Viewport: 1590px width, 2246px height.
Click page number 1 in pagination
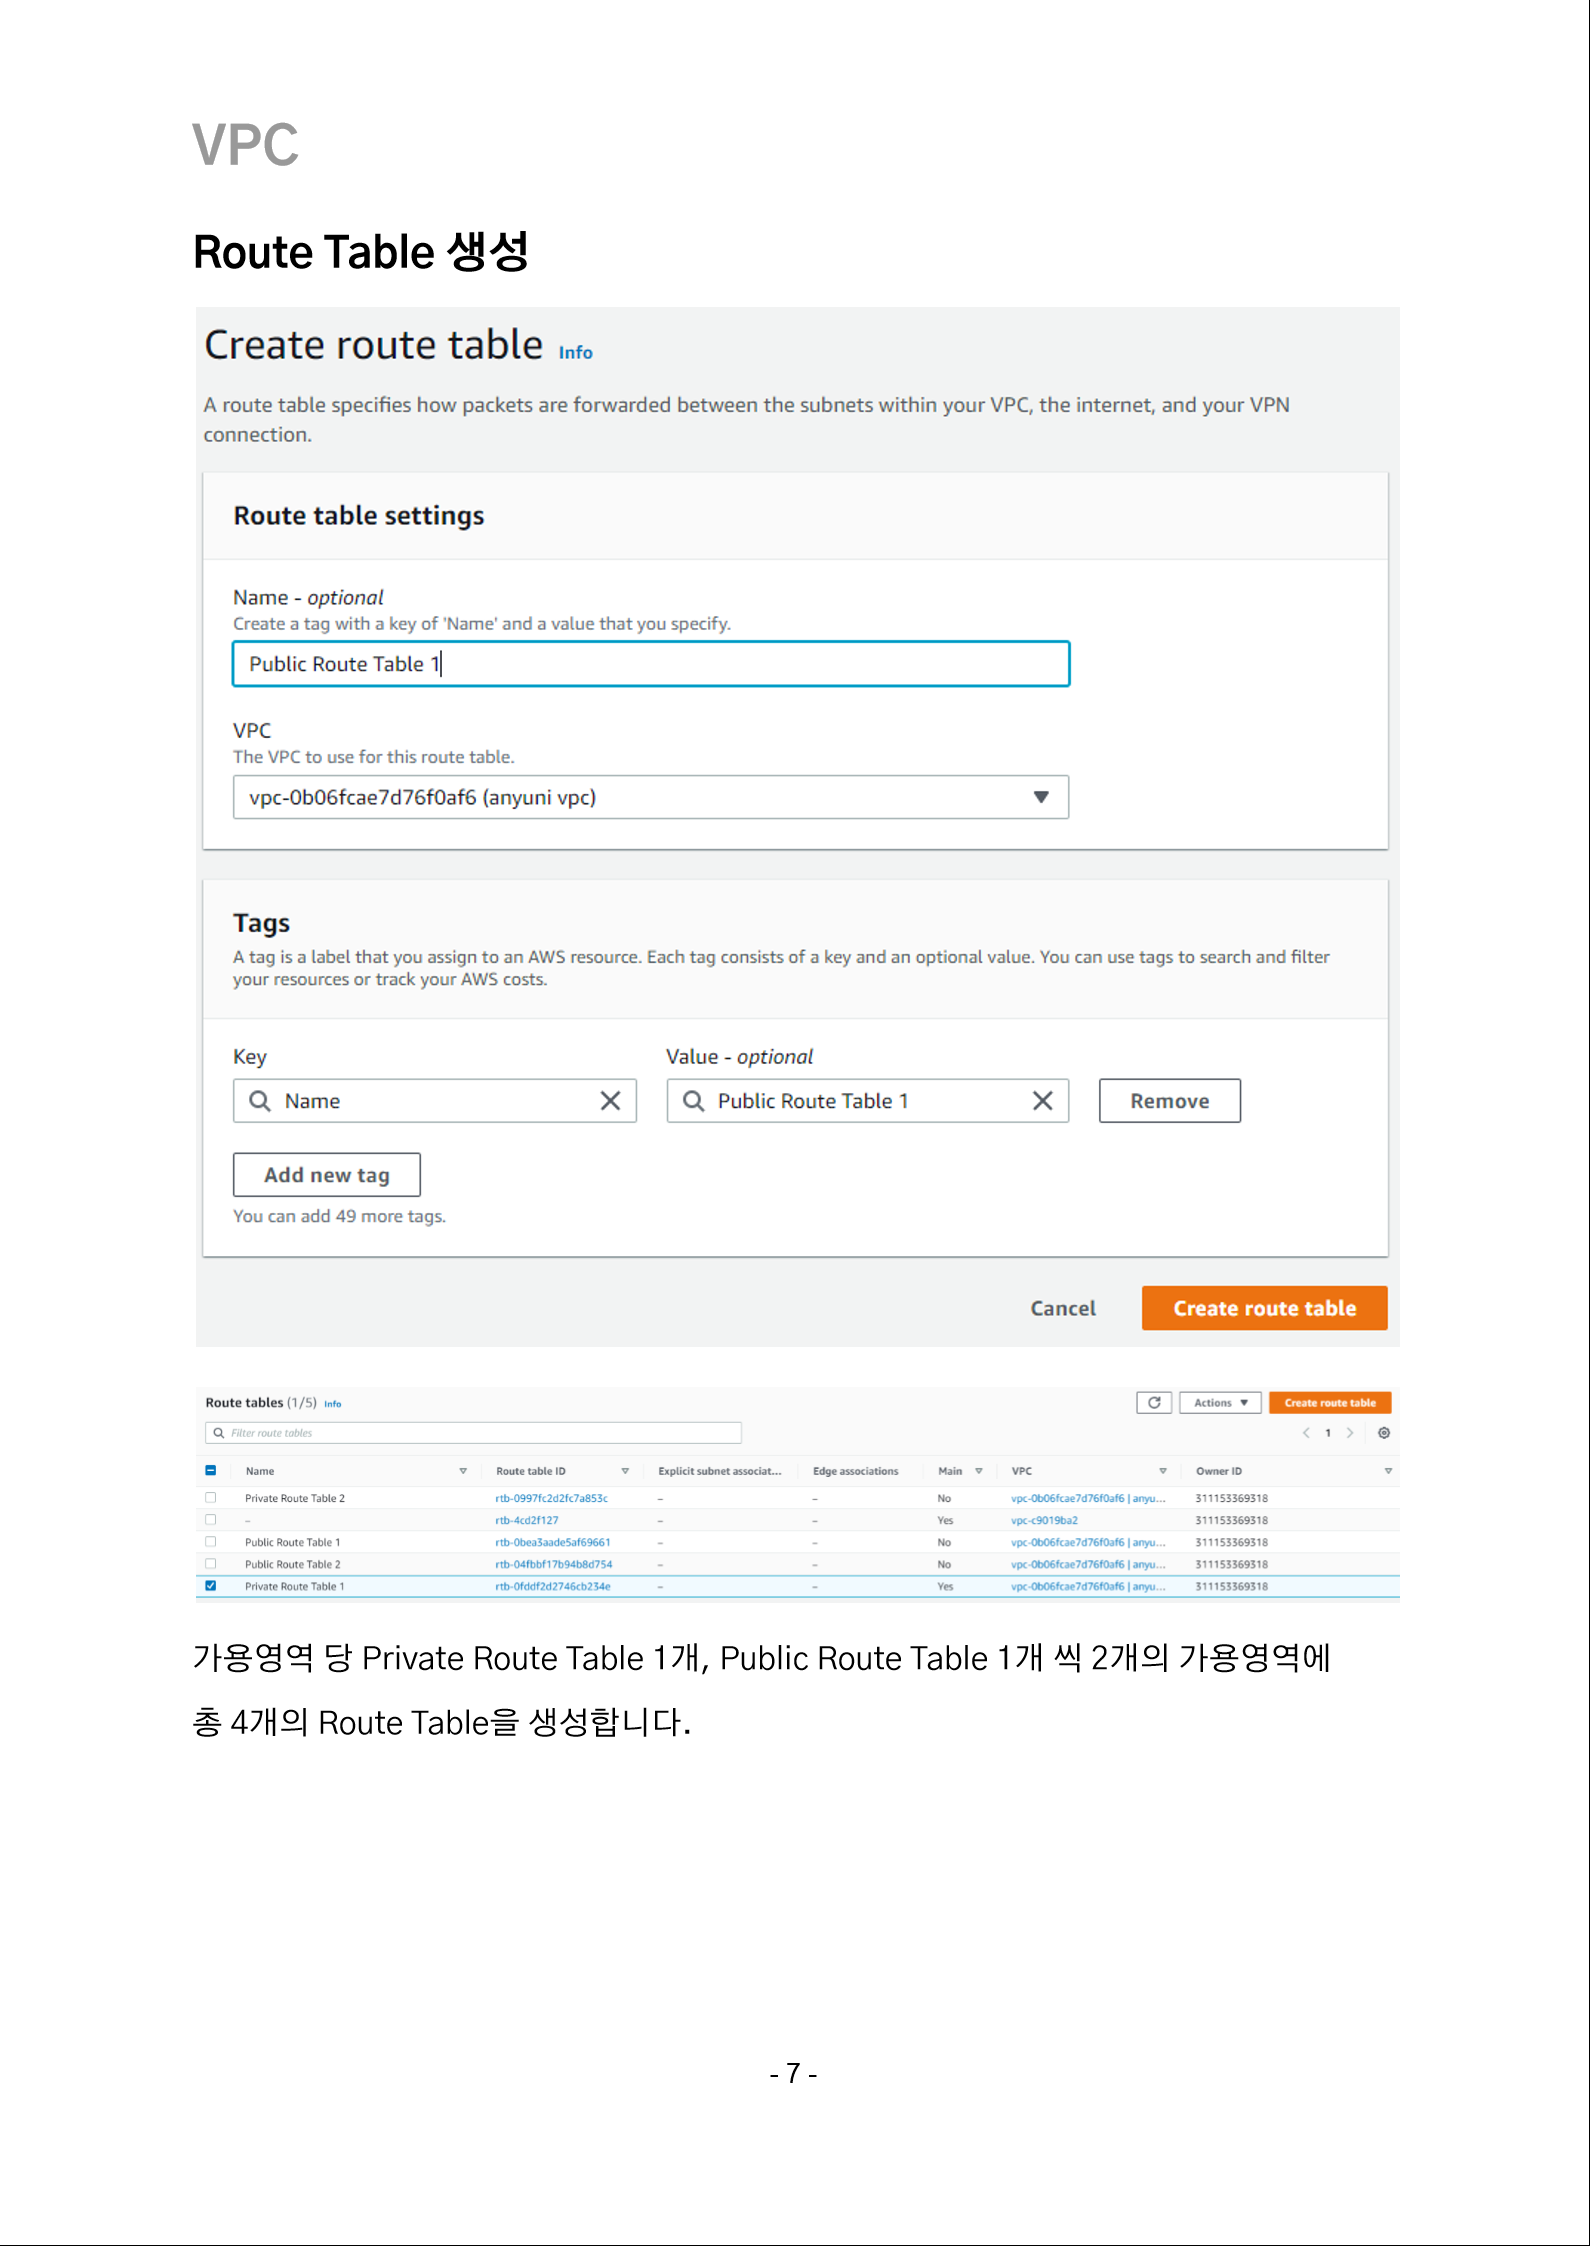[1328, 1433]
